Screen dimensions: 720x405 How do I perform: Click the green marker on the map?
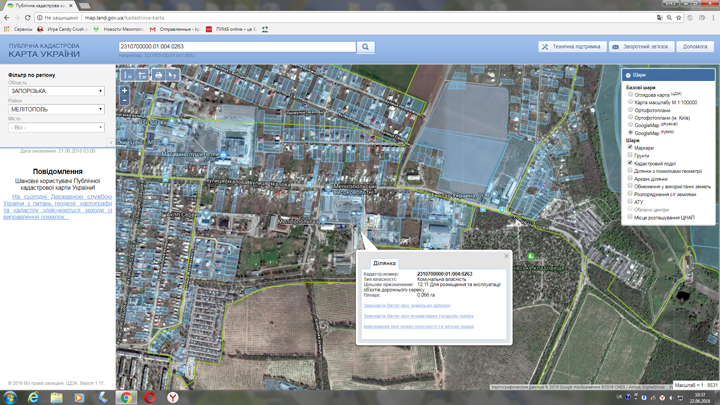coord(532,256)
